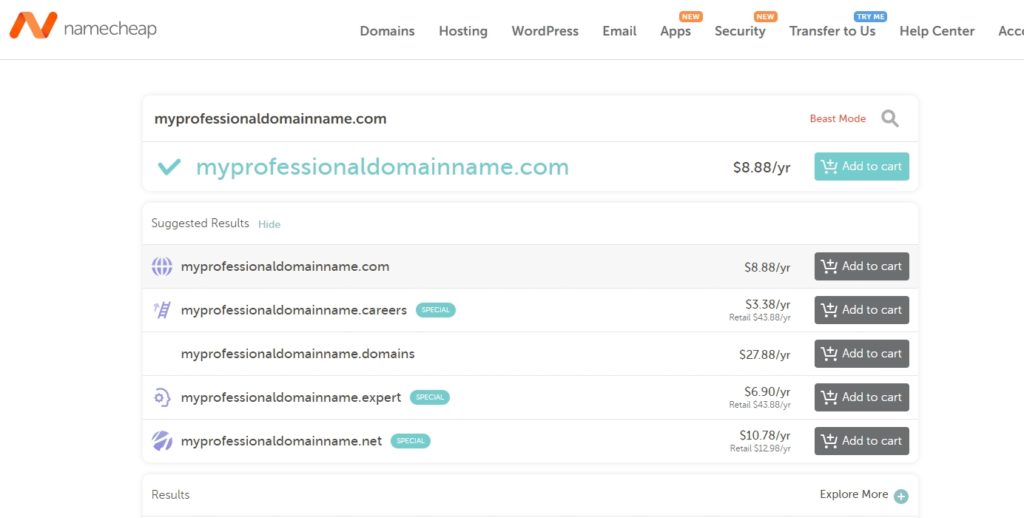Go to Transfer to Us

coord(832,31)
